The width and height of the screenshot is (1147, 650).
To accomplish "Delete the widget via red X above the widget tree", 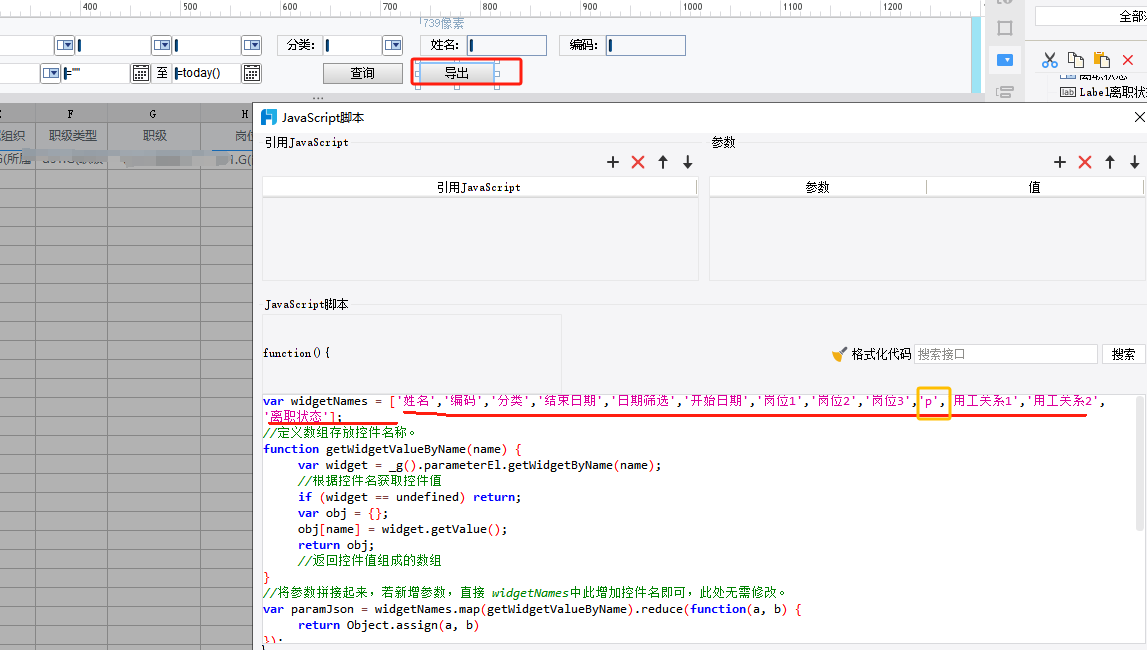I will [x=1128, y=60].
